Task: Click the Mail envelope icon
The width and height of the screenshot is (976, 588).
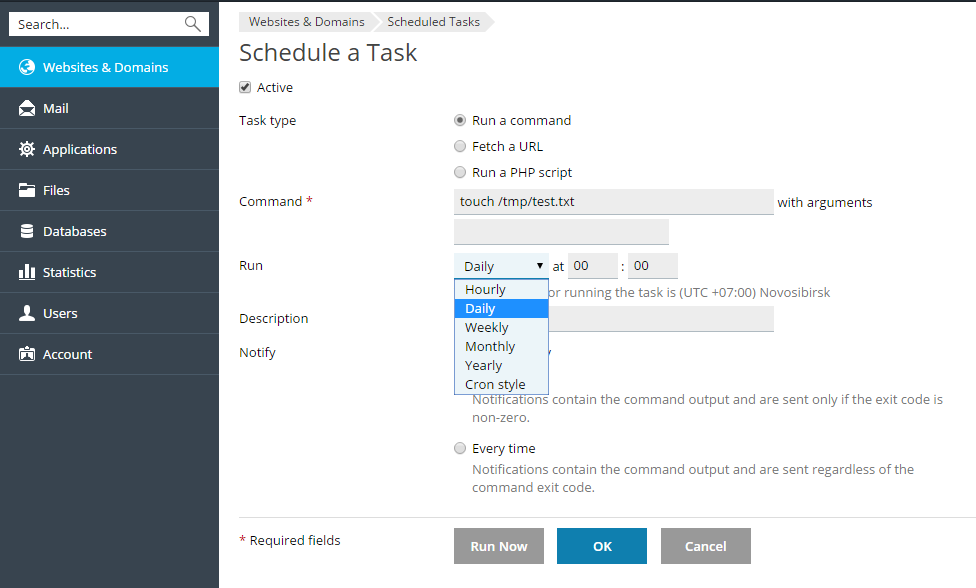Action: (x=27, y=109)
